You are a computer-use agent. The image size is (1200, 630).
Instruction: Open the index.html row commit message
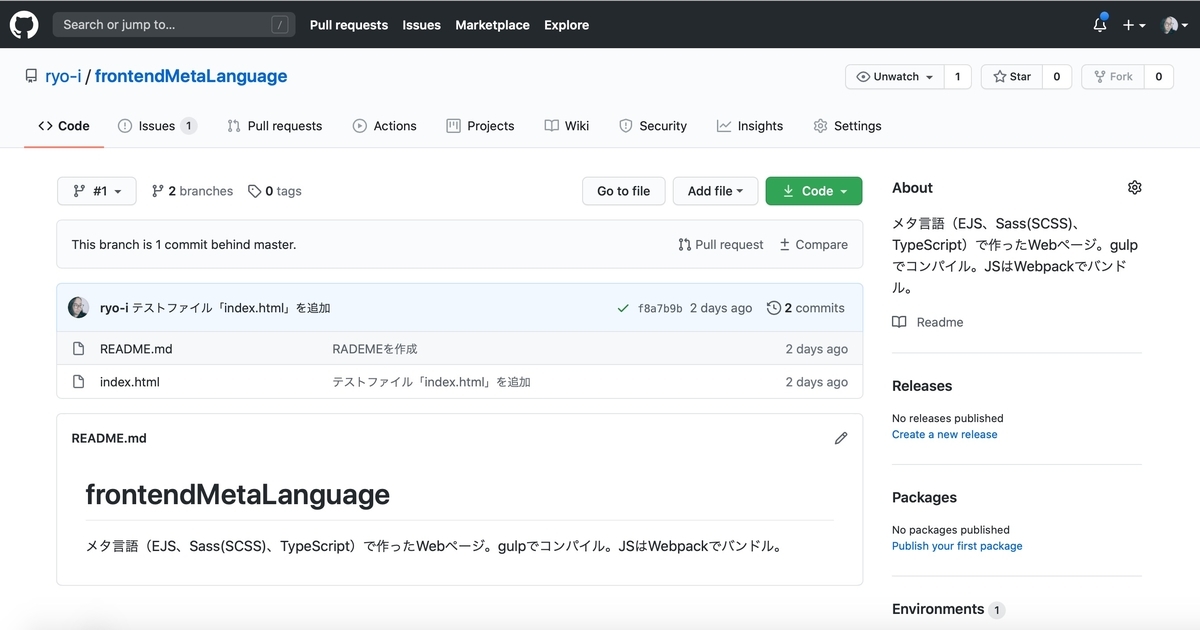[431, 382]
